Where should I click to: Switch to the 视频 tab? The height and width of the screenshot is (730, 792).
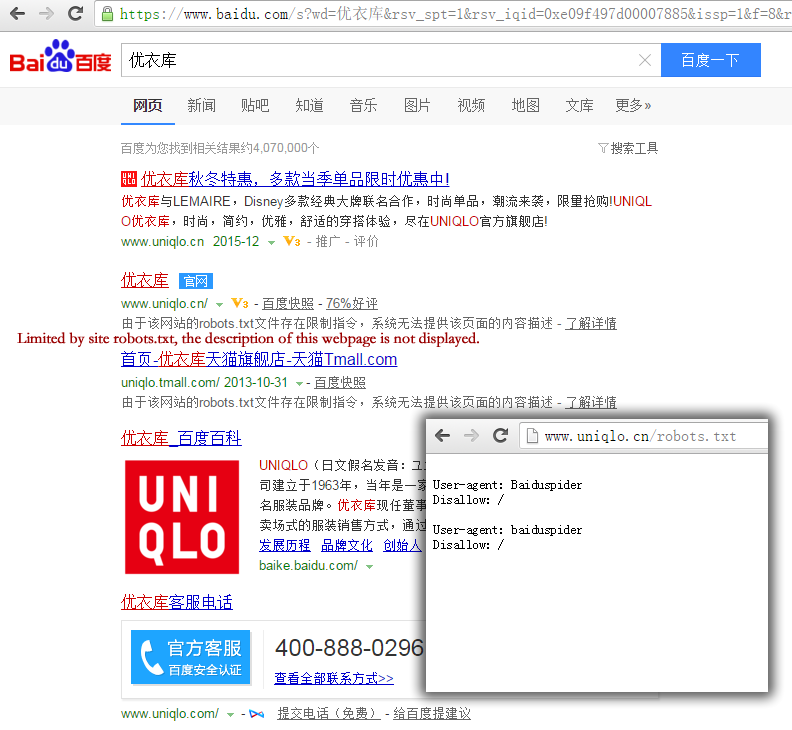pyautogui.click(x=471, y=106)
